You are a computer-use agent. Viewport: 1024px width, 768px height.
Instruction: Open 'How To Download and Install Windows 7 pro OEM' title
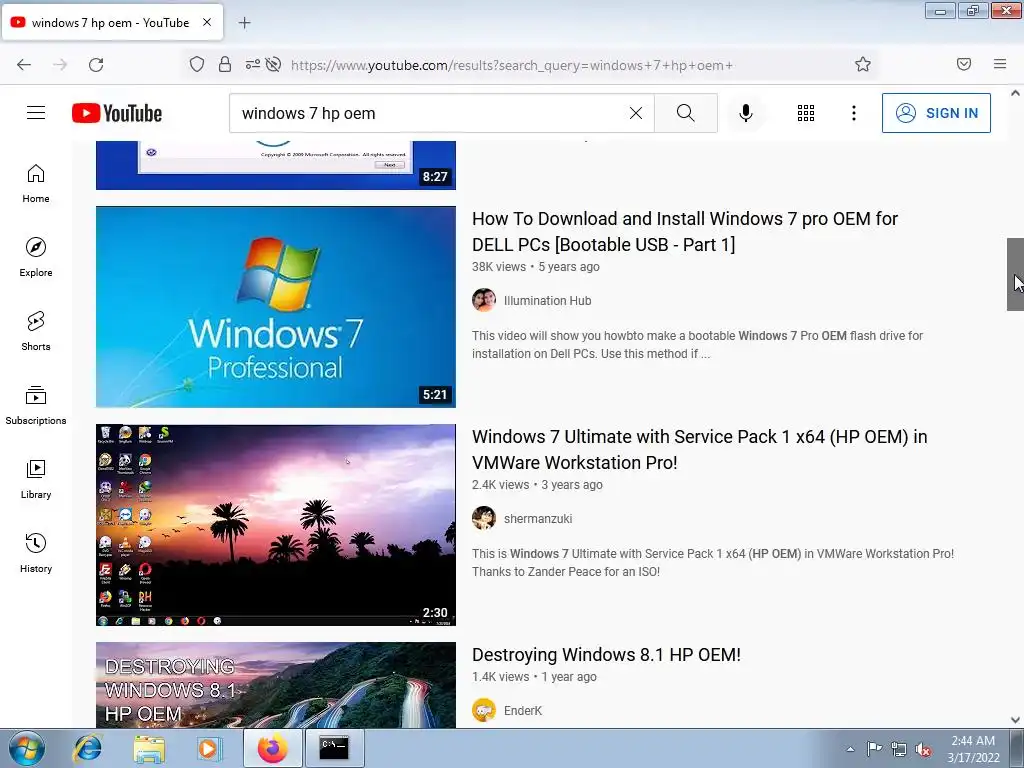[x=685, y=231]
